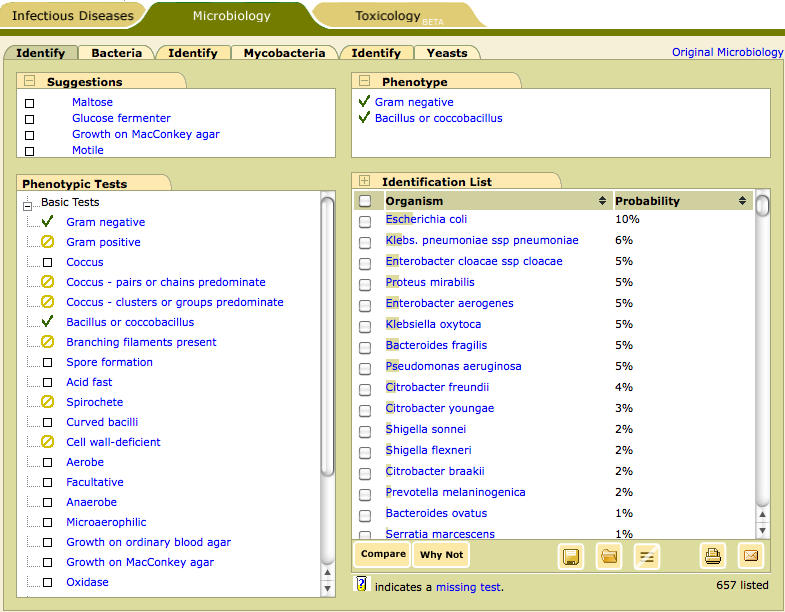Click the save (floppy disk) icon
Viewport: 785px width, 612px height.
click(571, 555)
